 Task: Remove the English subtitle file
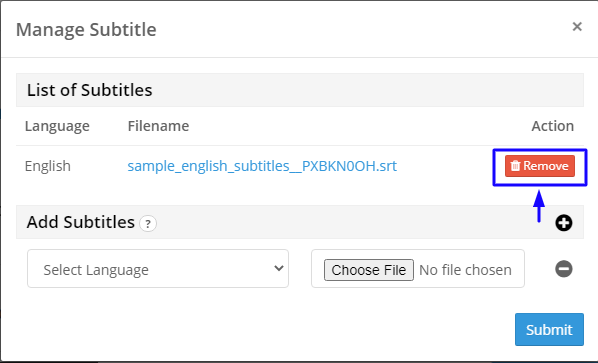pyautogui.click(x=540, y=166)
